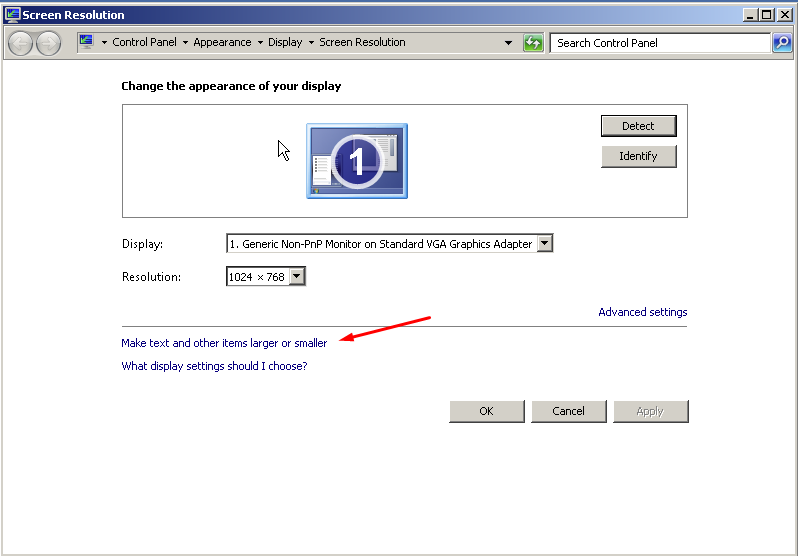The width and height of the screenshot is (798, 556).
Task: Click the Screen Resolution title bar icon
Action: (x=12, y=15)
